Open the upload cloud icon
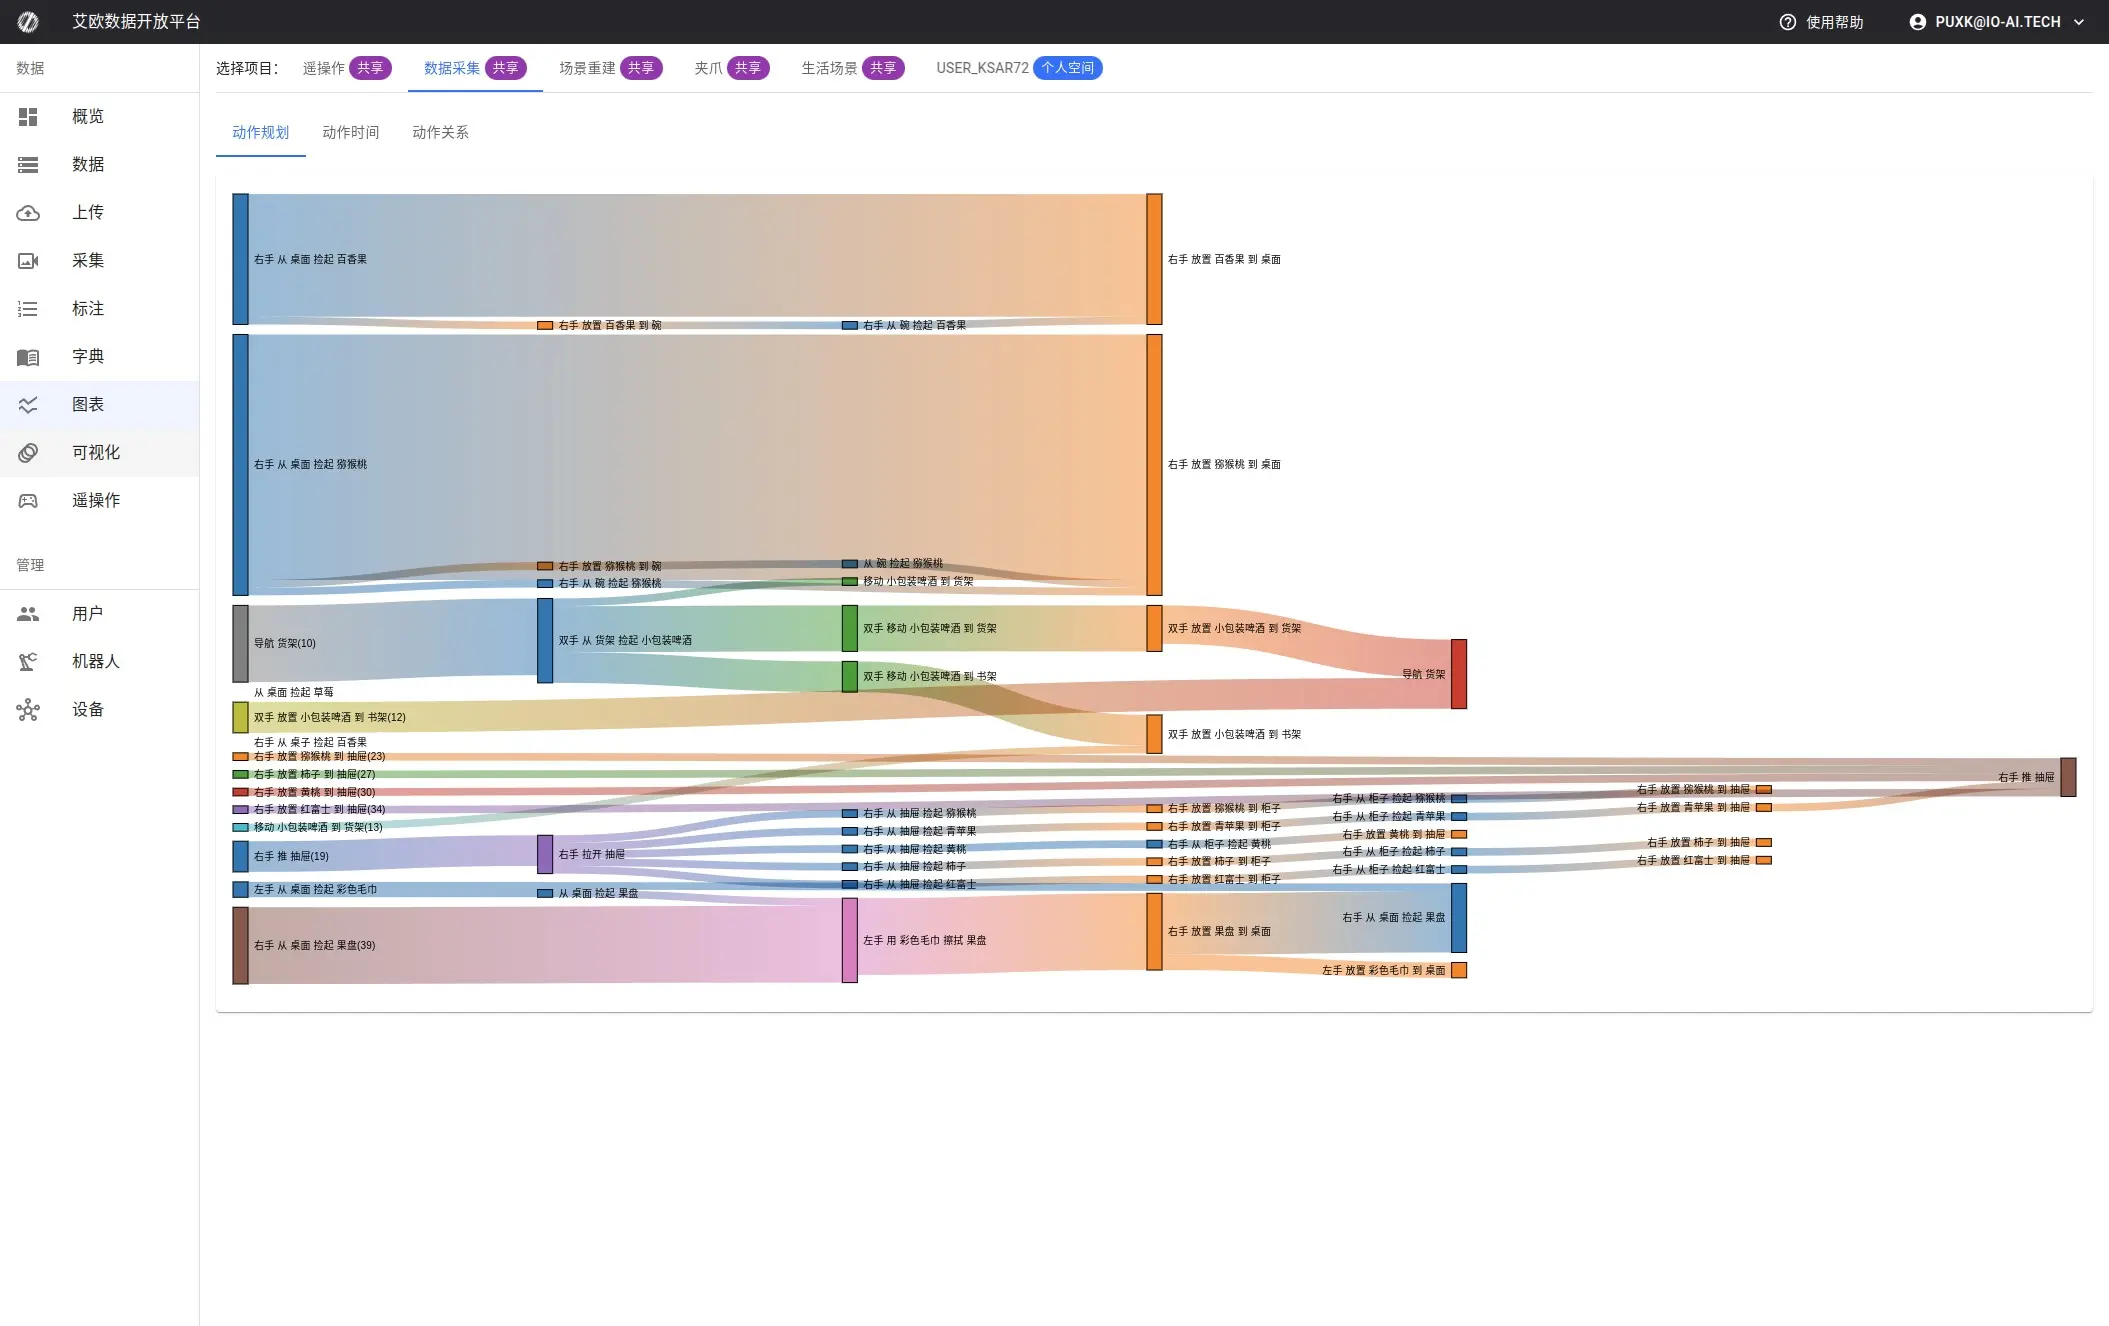 point(28,213)
